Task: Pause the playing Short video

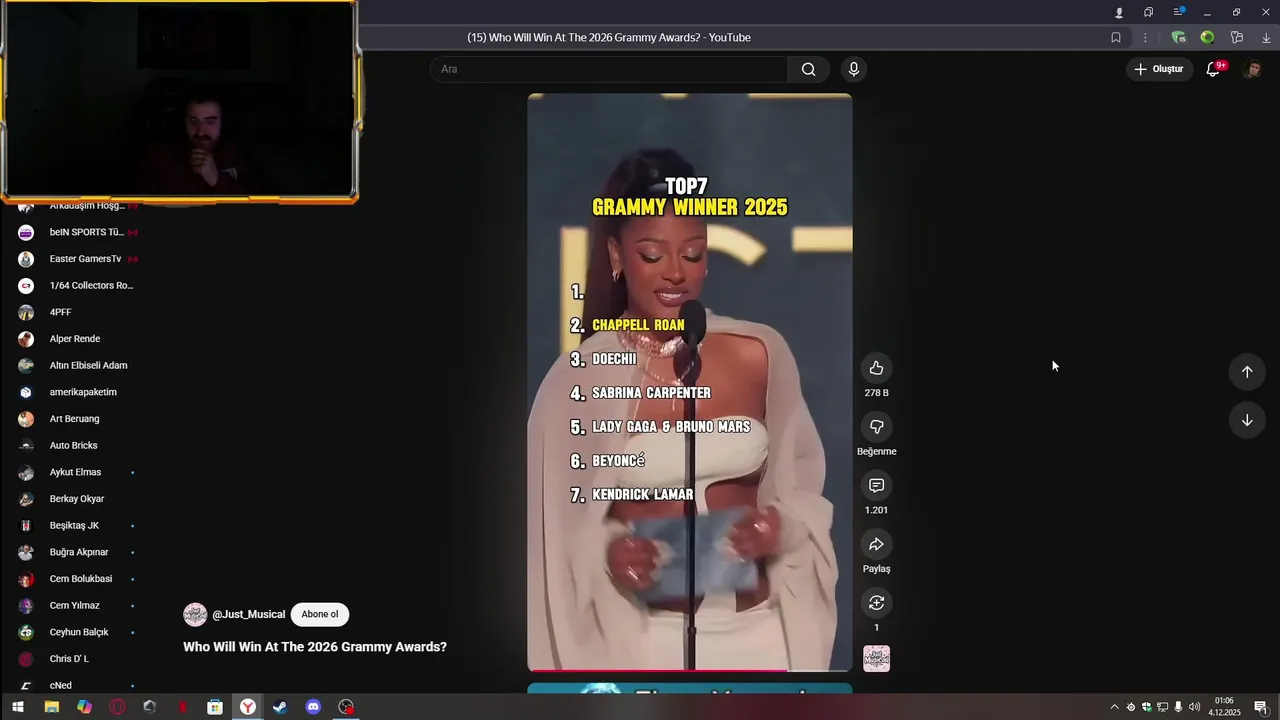Action: point(690,382)
